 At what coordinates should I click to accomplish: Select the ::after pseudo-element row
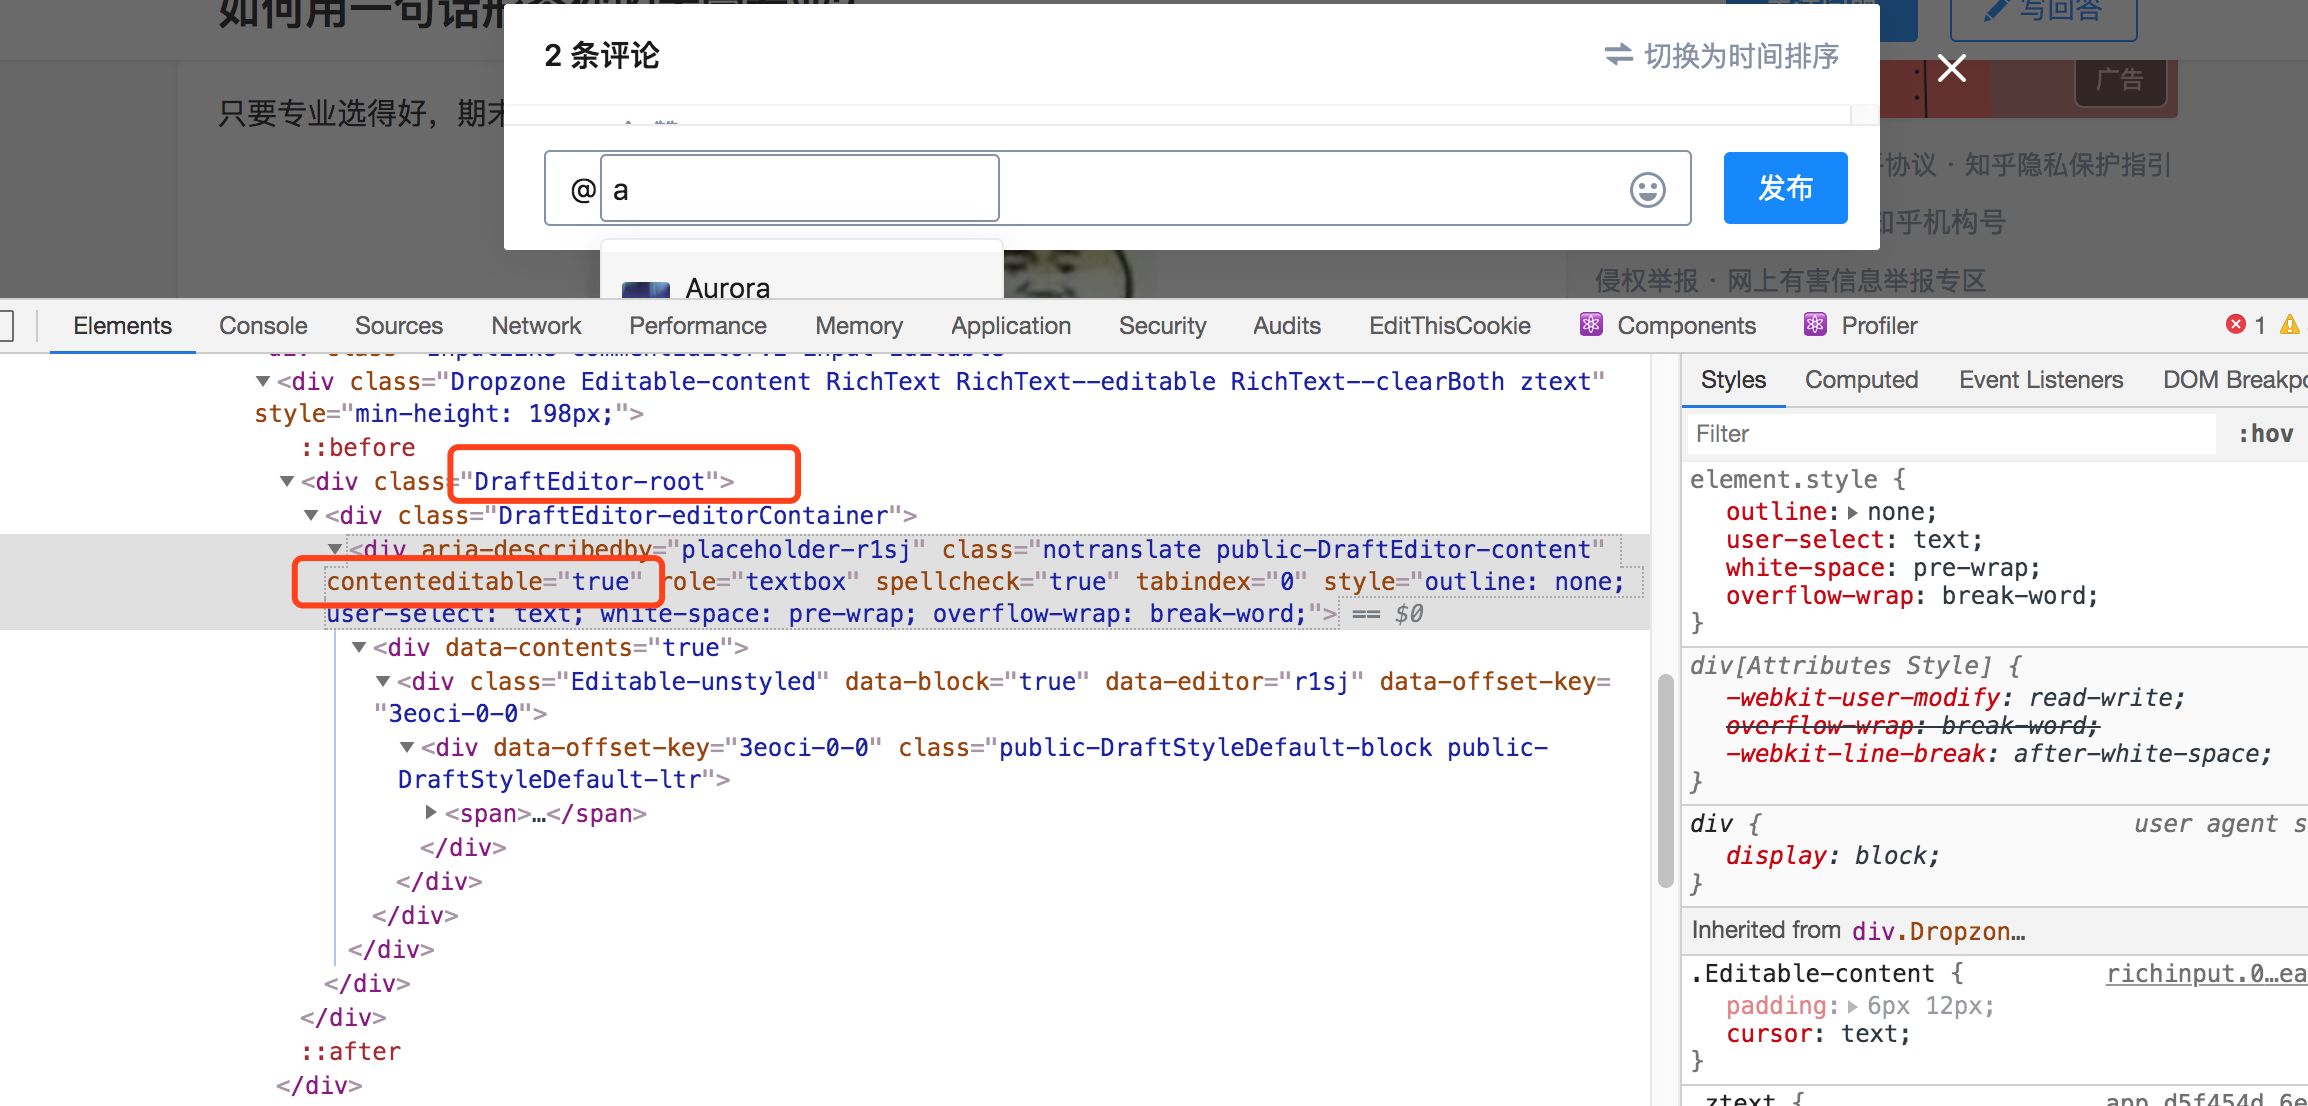[350, 1051]
